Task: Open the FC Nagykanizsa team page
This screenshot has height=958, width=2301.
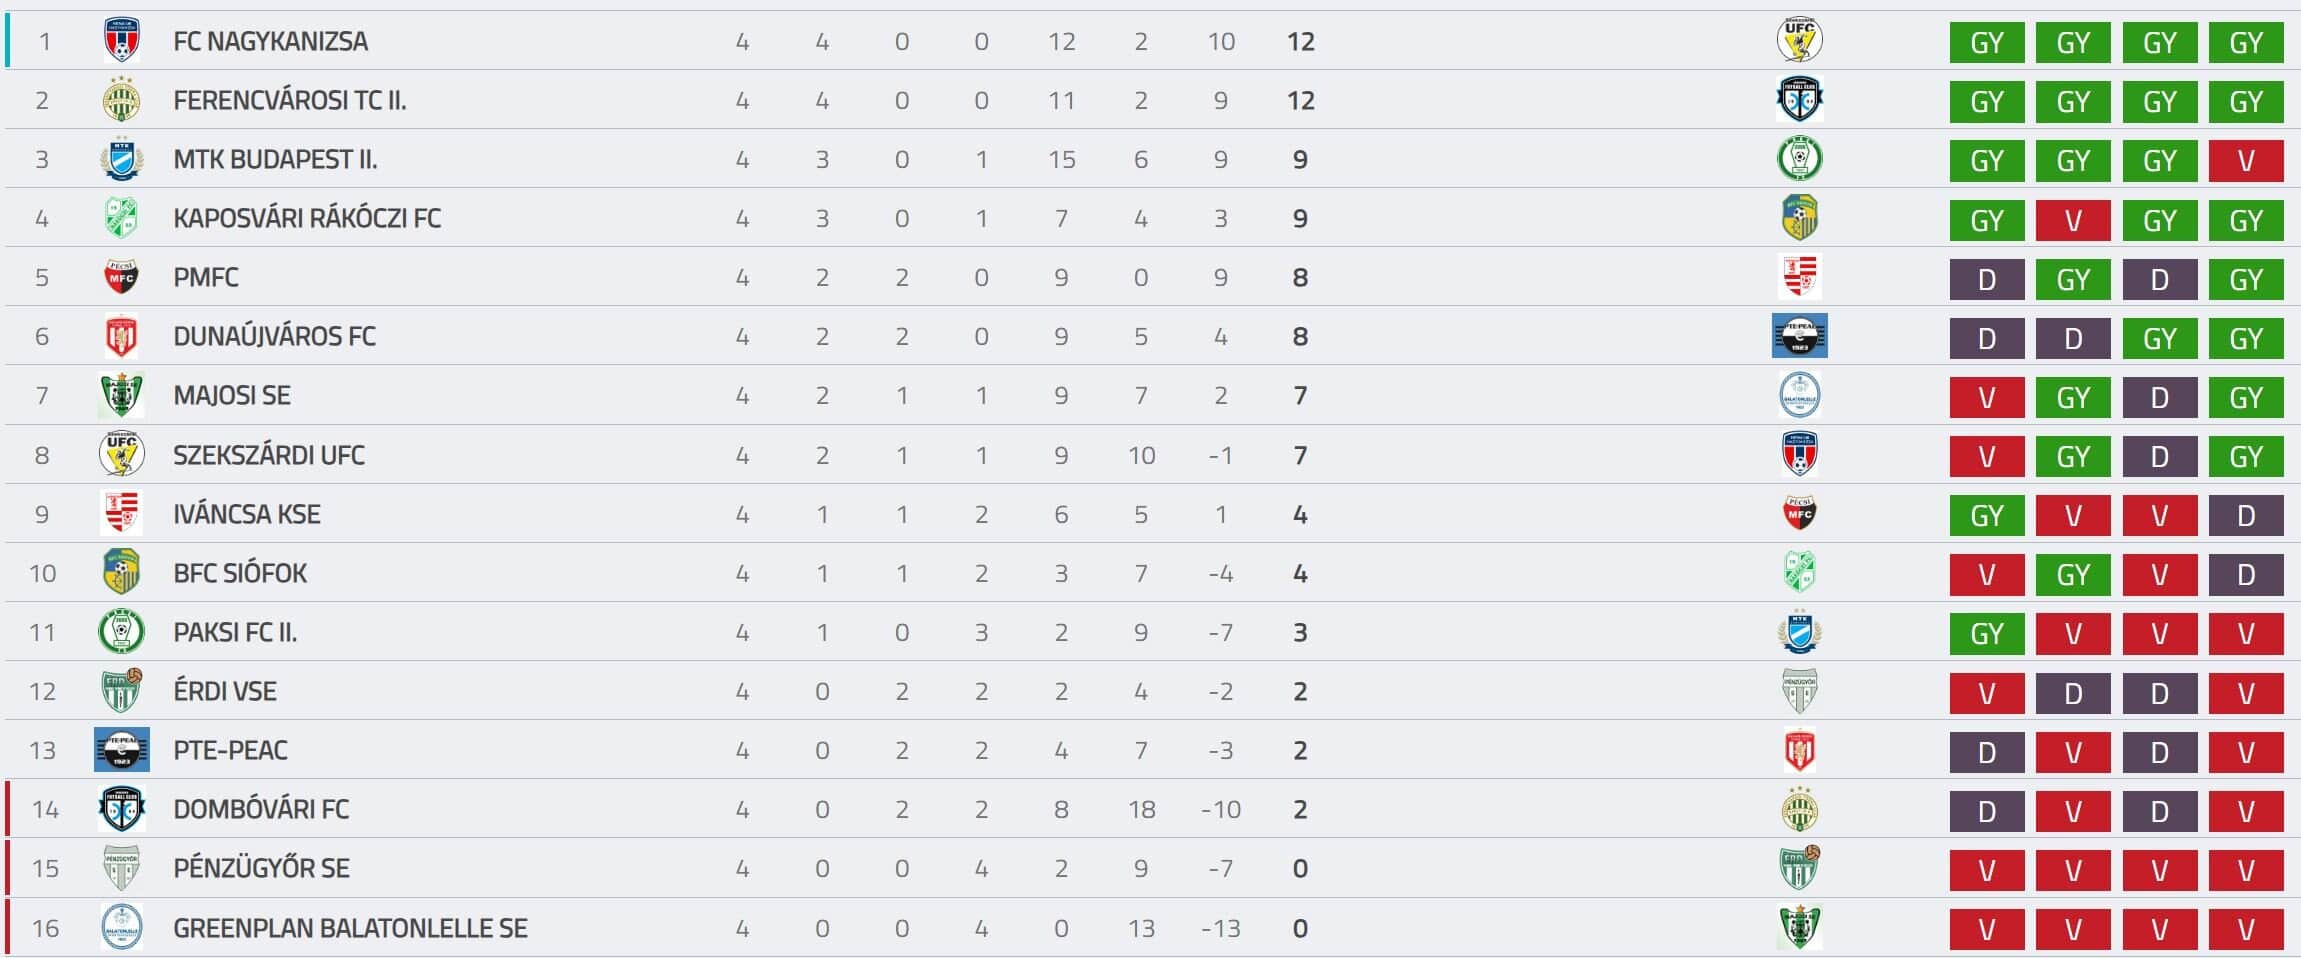Action: pyautogui.click(x=270, y=41)
